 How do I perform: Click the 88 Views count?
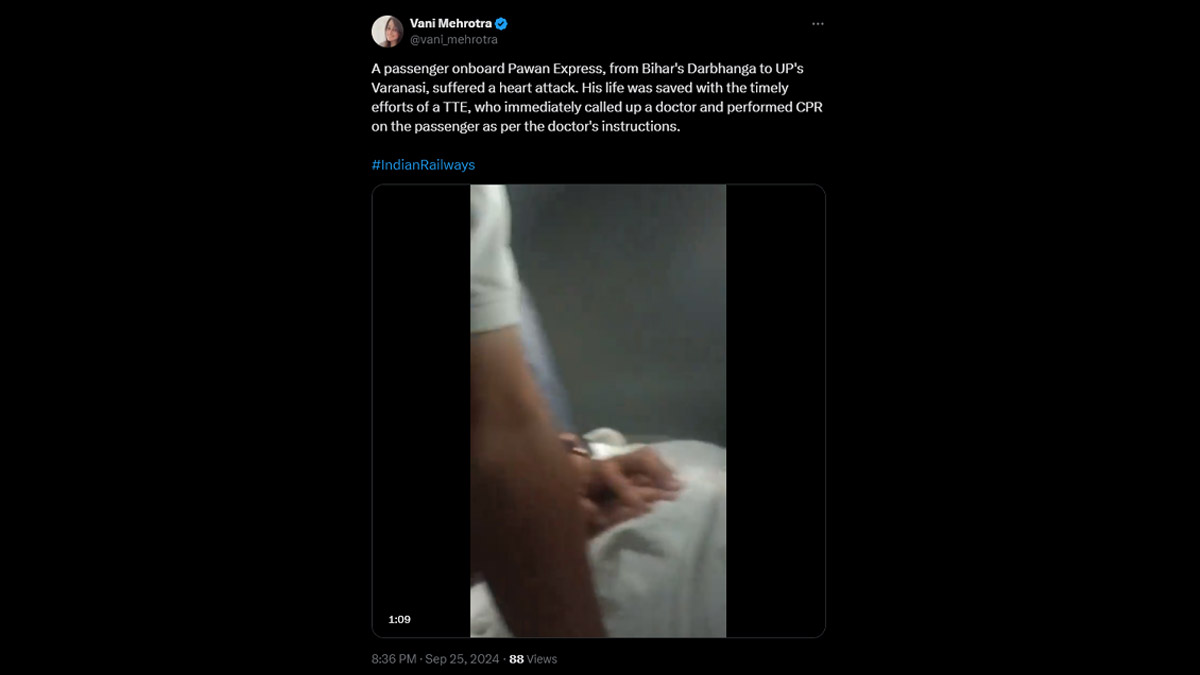point(533,659)
